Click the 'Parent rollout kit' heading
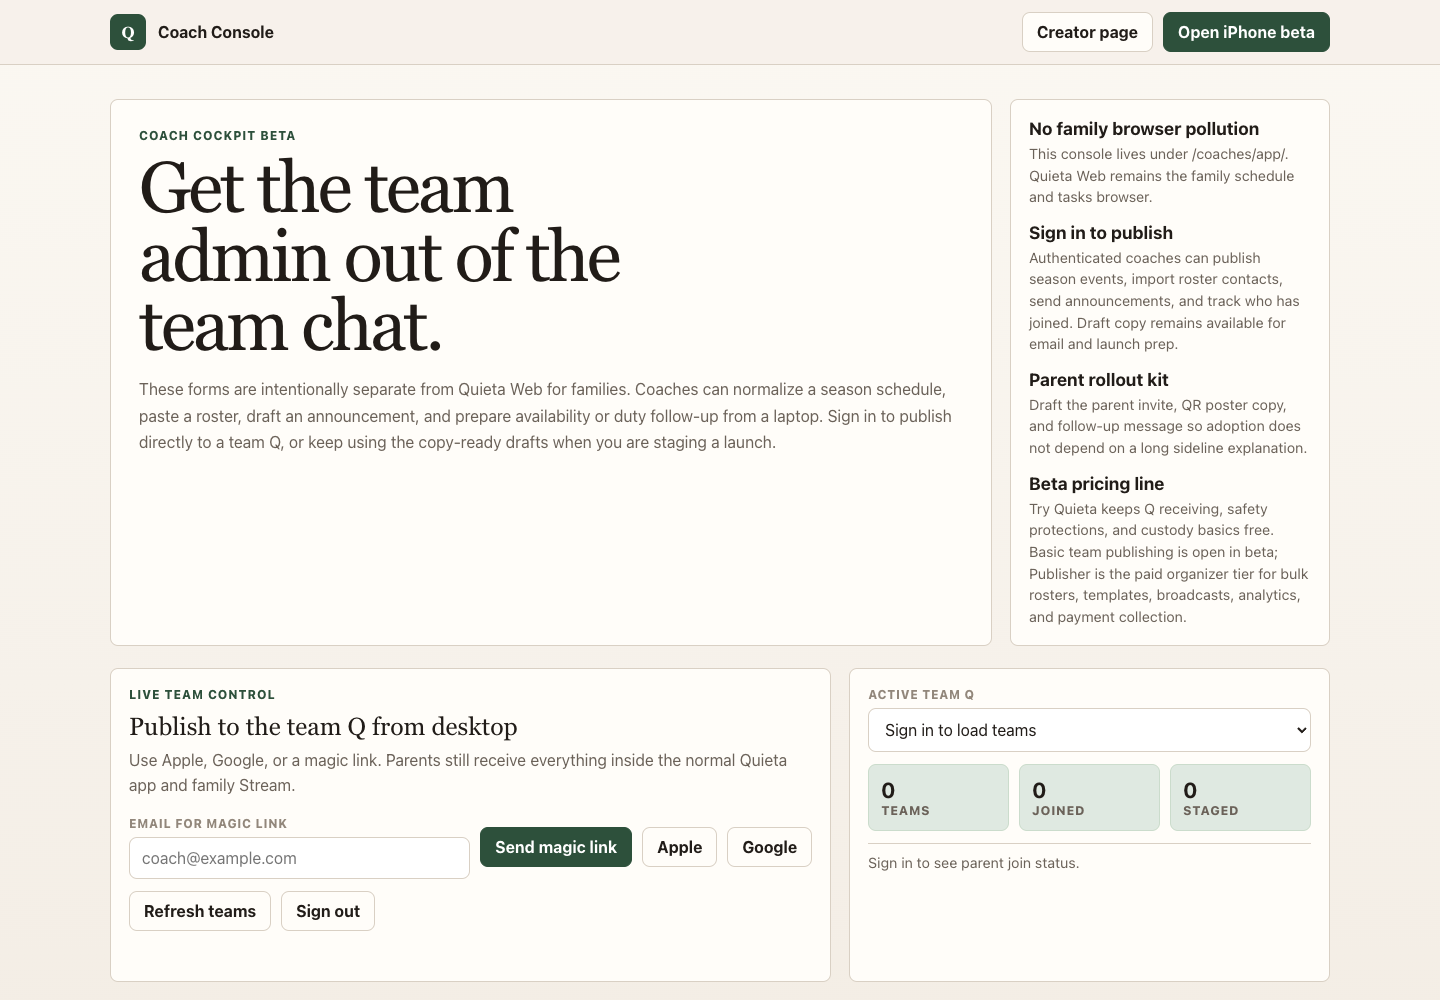This screenshot has height=1000, width=1440. 1098,380
